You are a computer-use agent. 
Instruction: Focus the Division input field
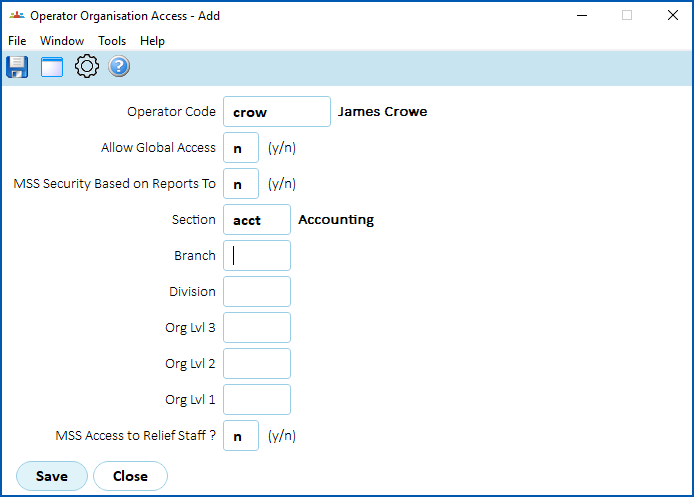coord(257,292)
